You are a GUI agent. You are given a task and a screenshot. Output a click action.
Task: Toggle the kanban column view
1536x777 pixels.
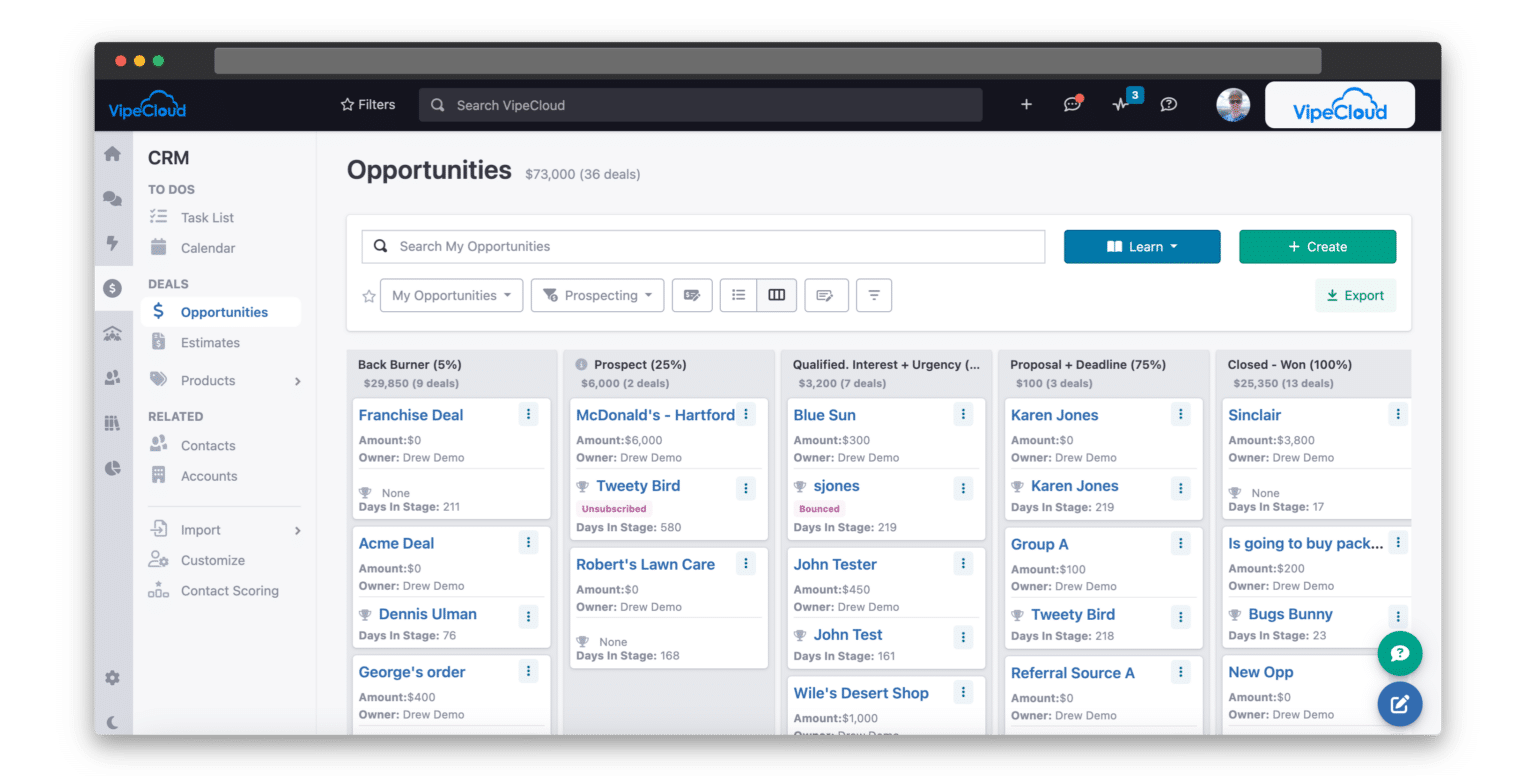tap(777, 295)
